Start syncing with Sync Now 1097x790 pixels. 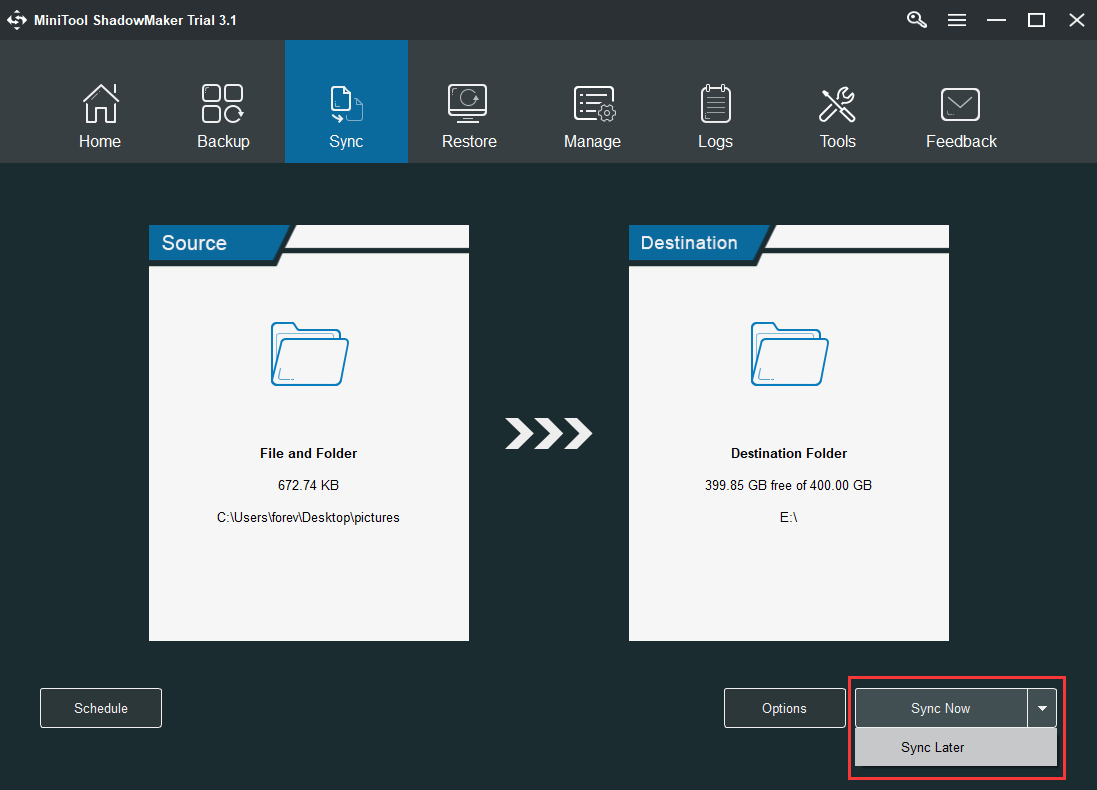pyautogui.click(x=940, y=708)
